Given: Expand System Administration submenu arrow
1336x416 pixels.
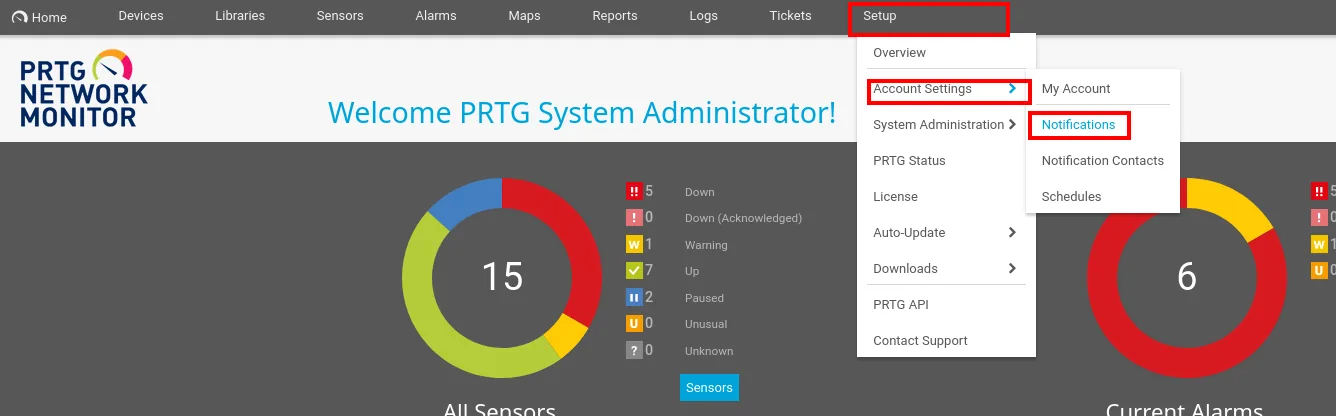Looking at the screenshot, I should 1013,124.
